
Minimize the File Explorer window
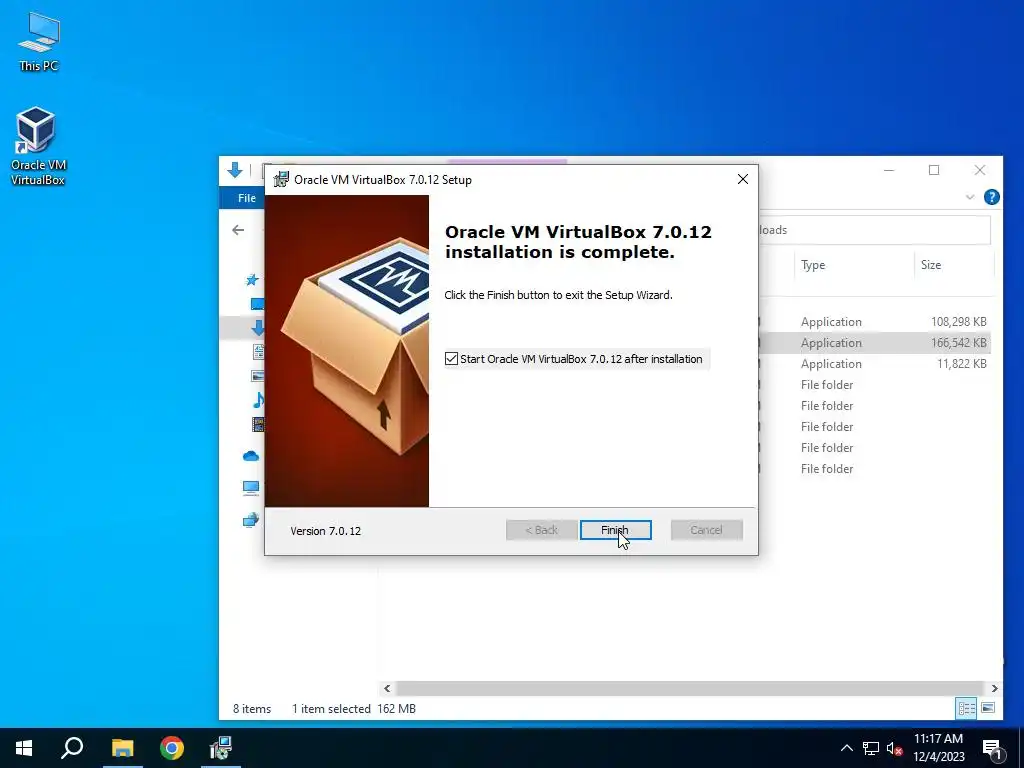click(889, 170)
